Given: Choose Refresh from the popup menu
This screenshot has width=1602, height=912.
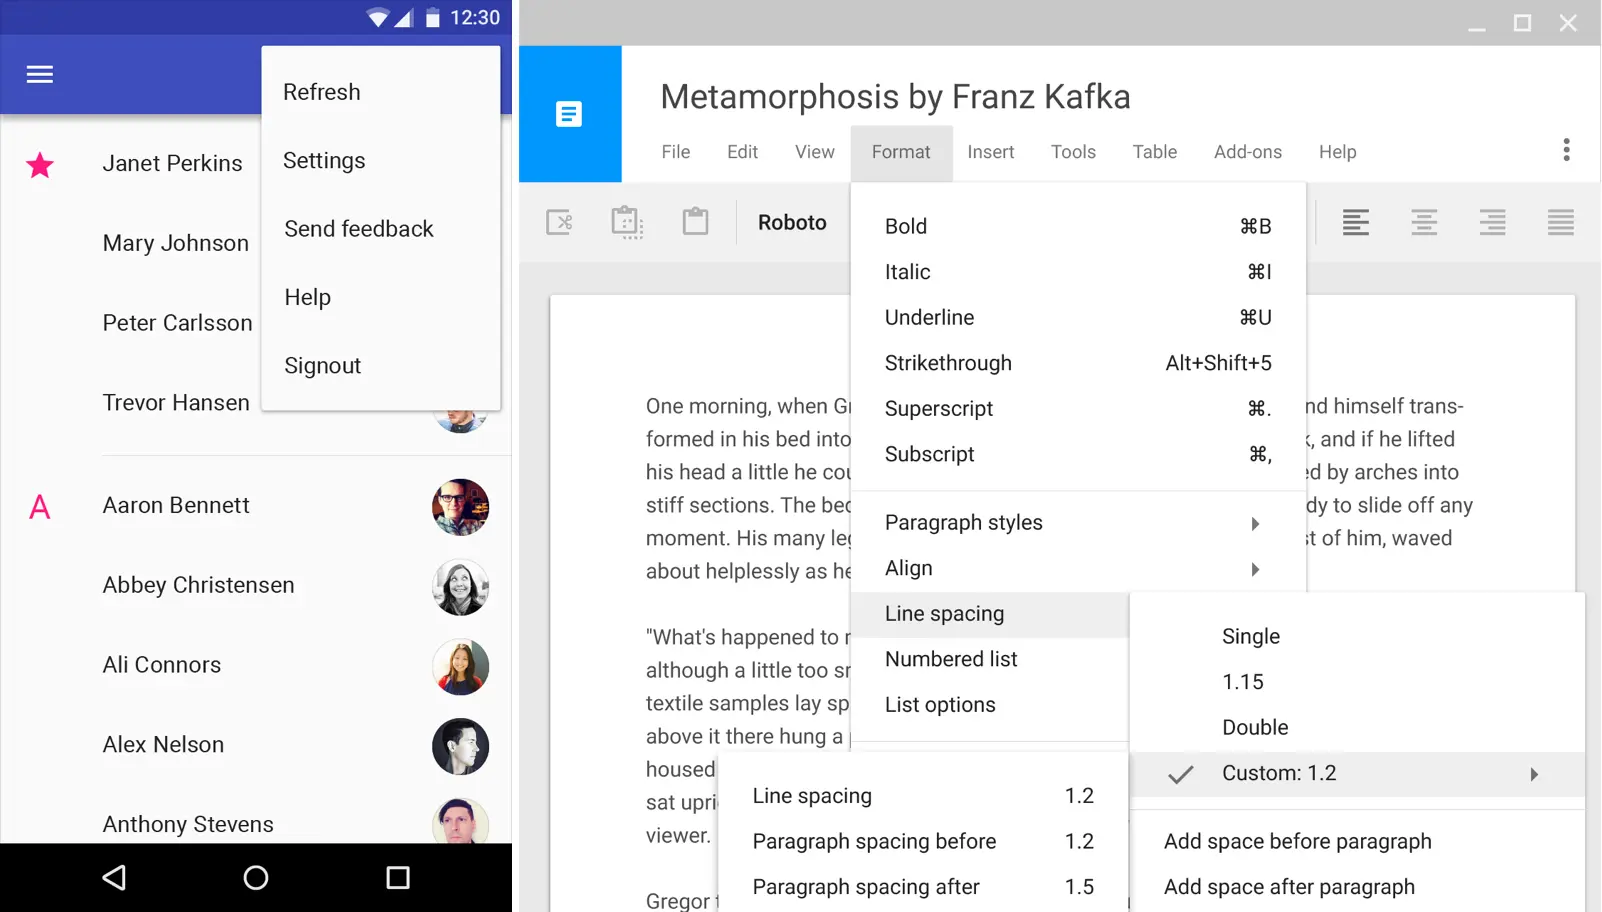Looking at the screenshot, I should [381, 92].
